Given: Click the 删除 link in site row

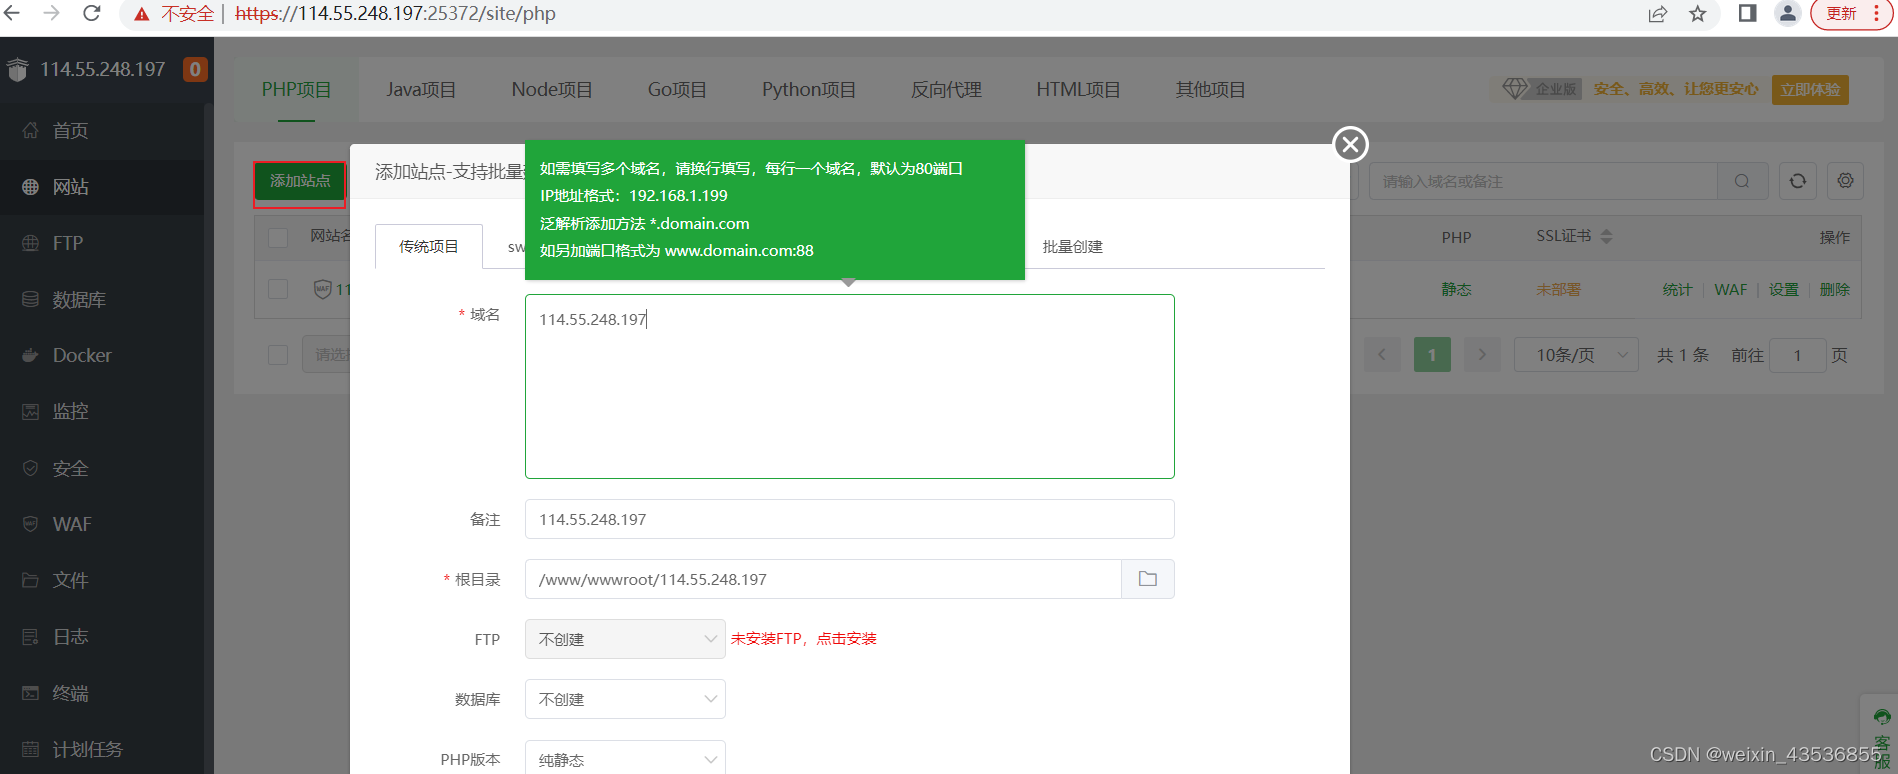Looking at the screenshot, I should (x=1834, y=289).
